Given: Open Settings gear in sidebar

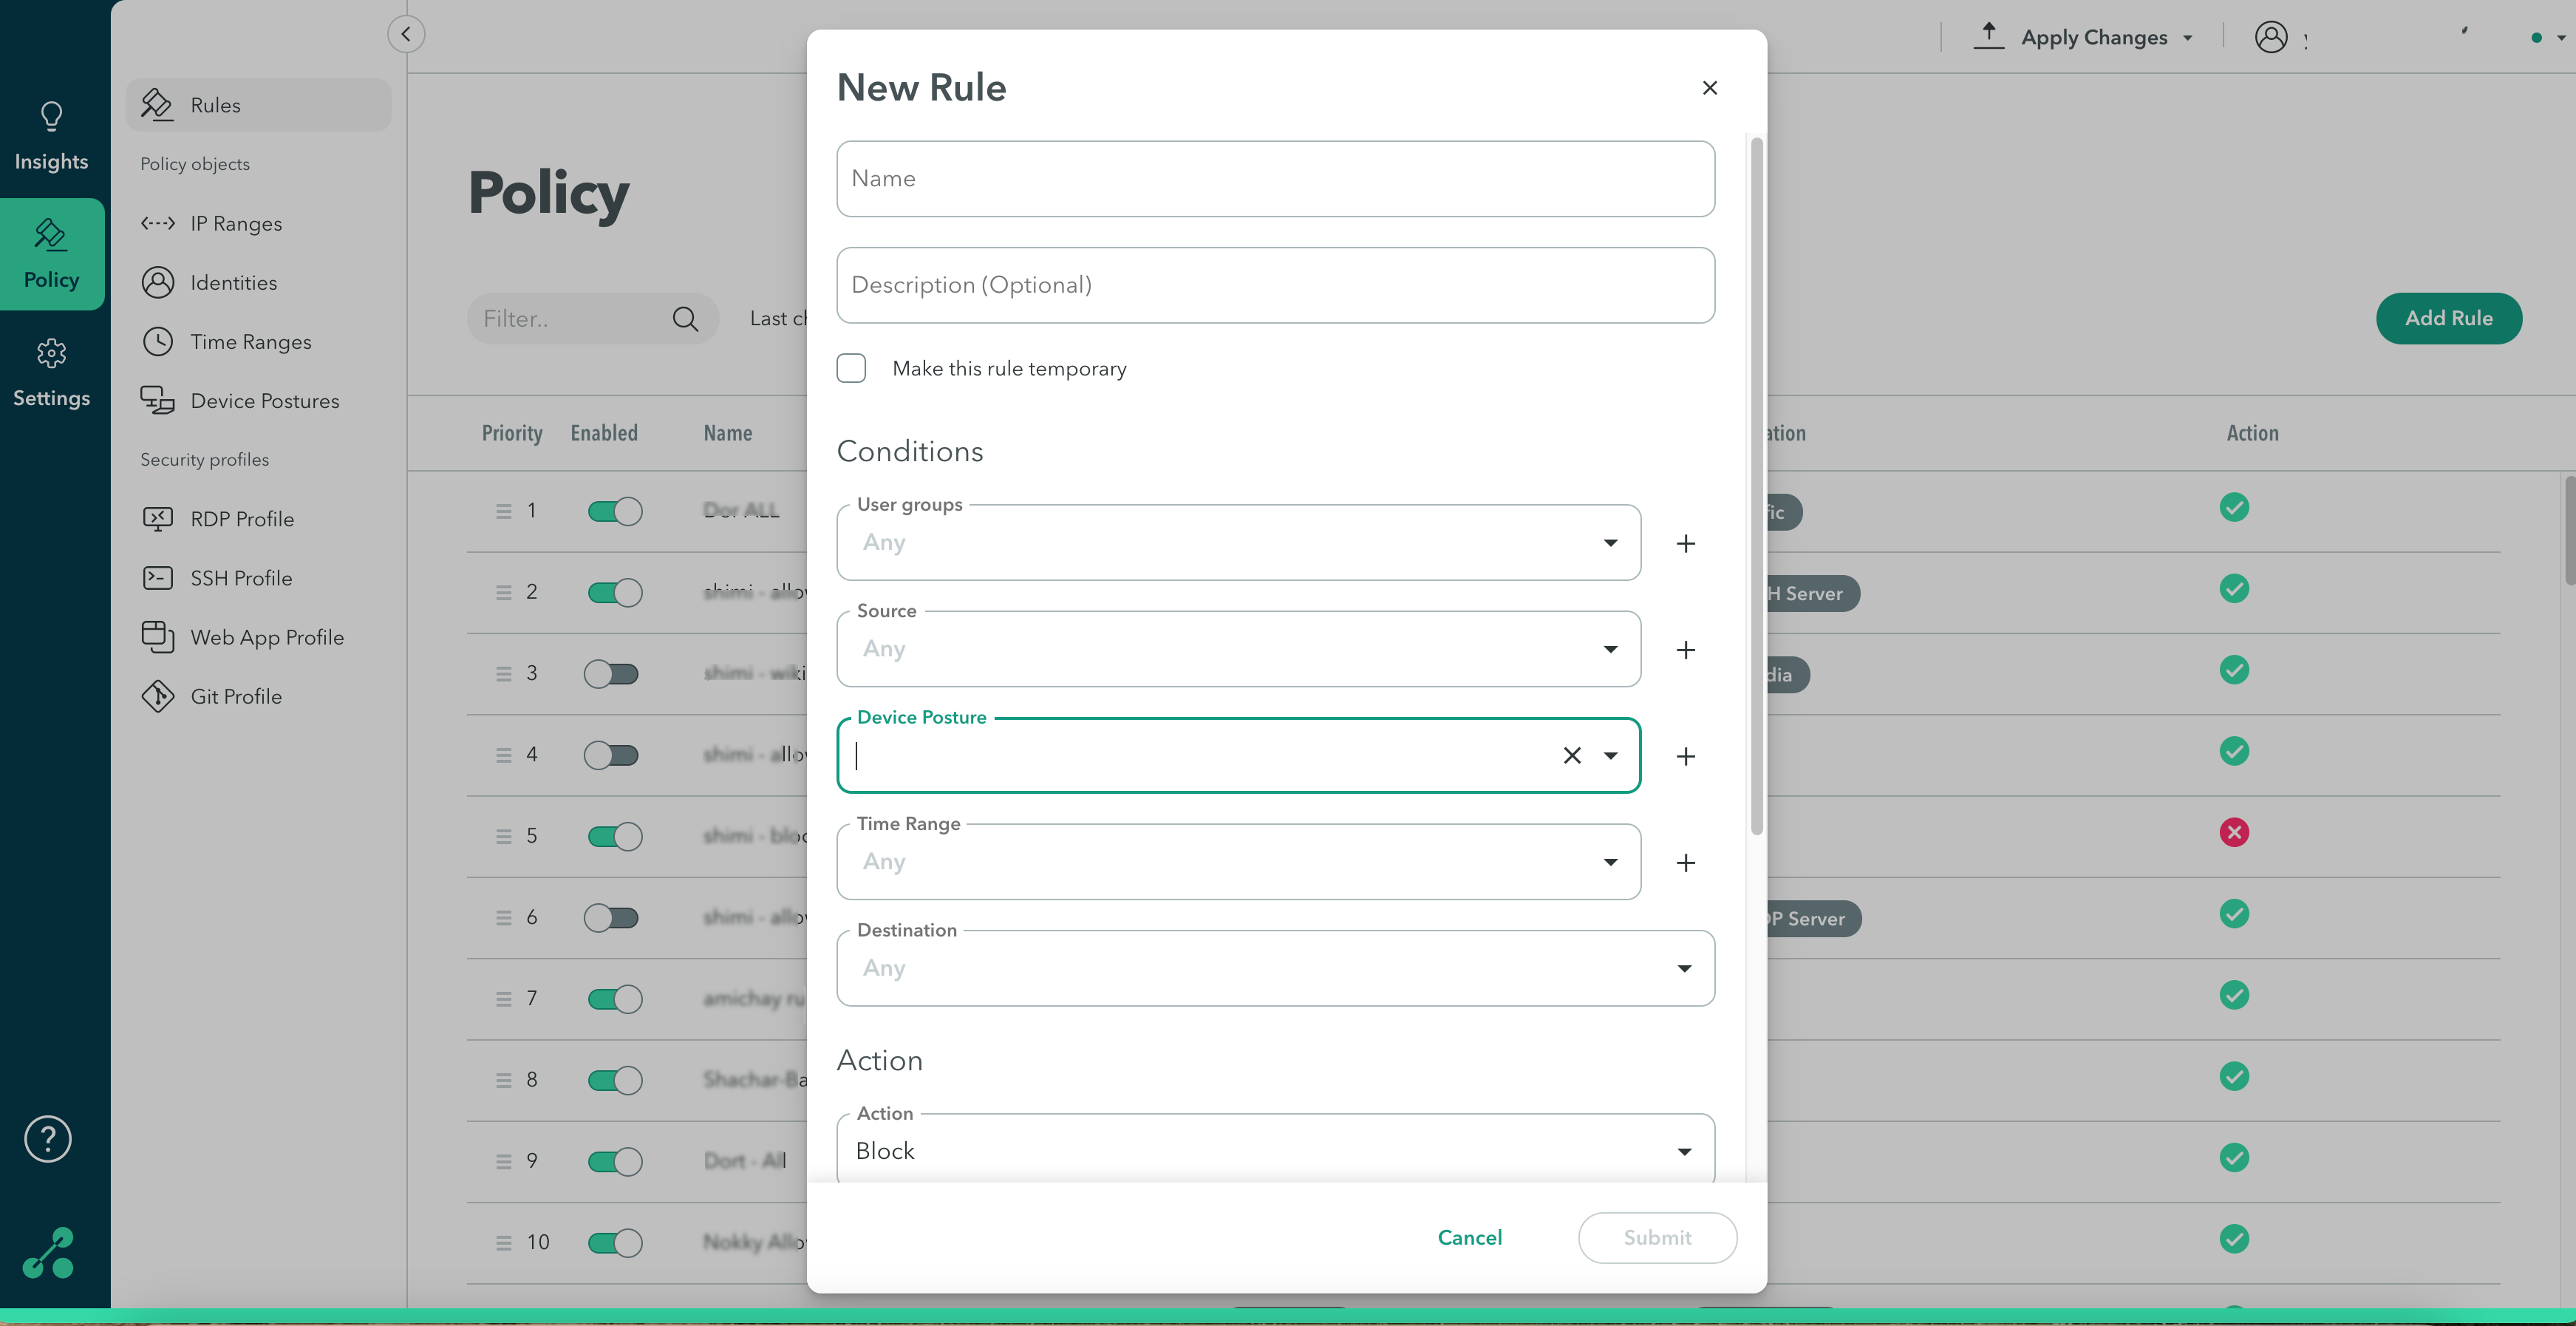Looking at the screenshot, I should point(51,353).
